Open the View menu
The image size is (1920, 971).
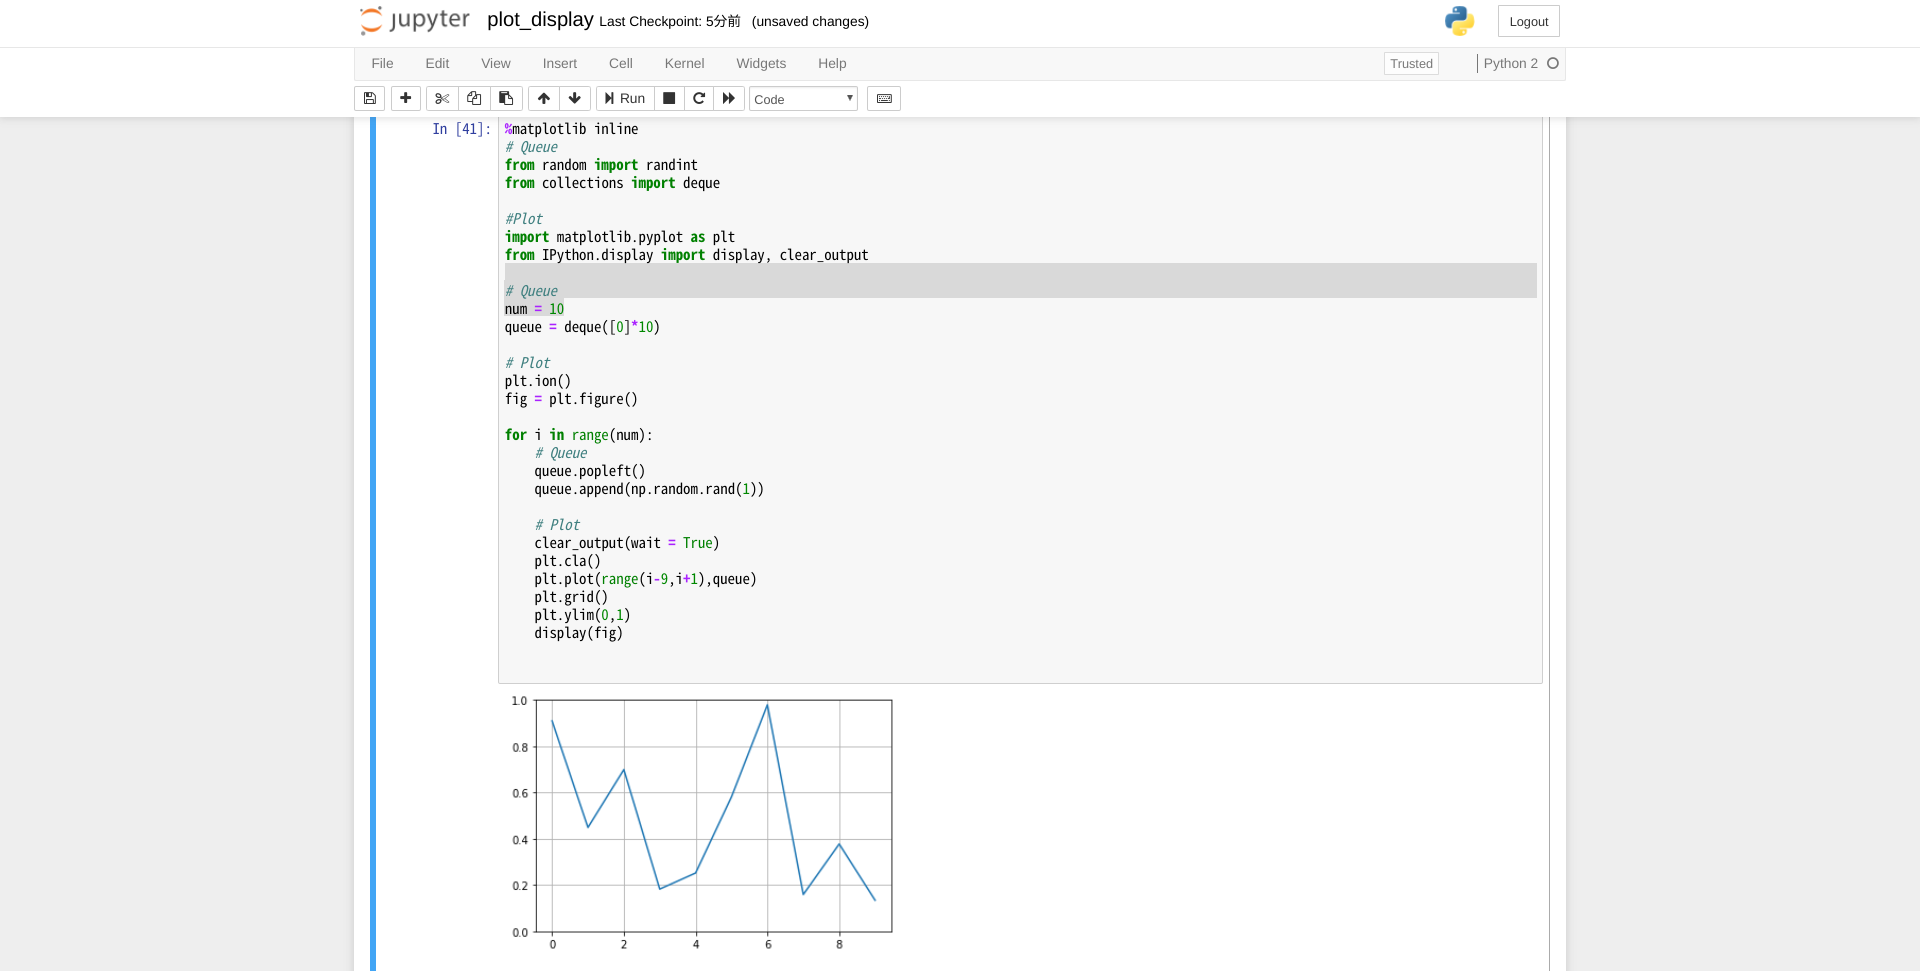[x=496, y=63]
